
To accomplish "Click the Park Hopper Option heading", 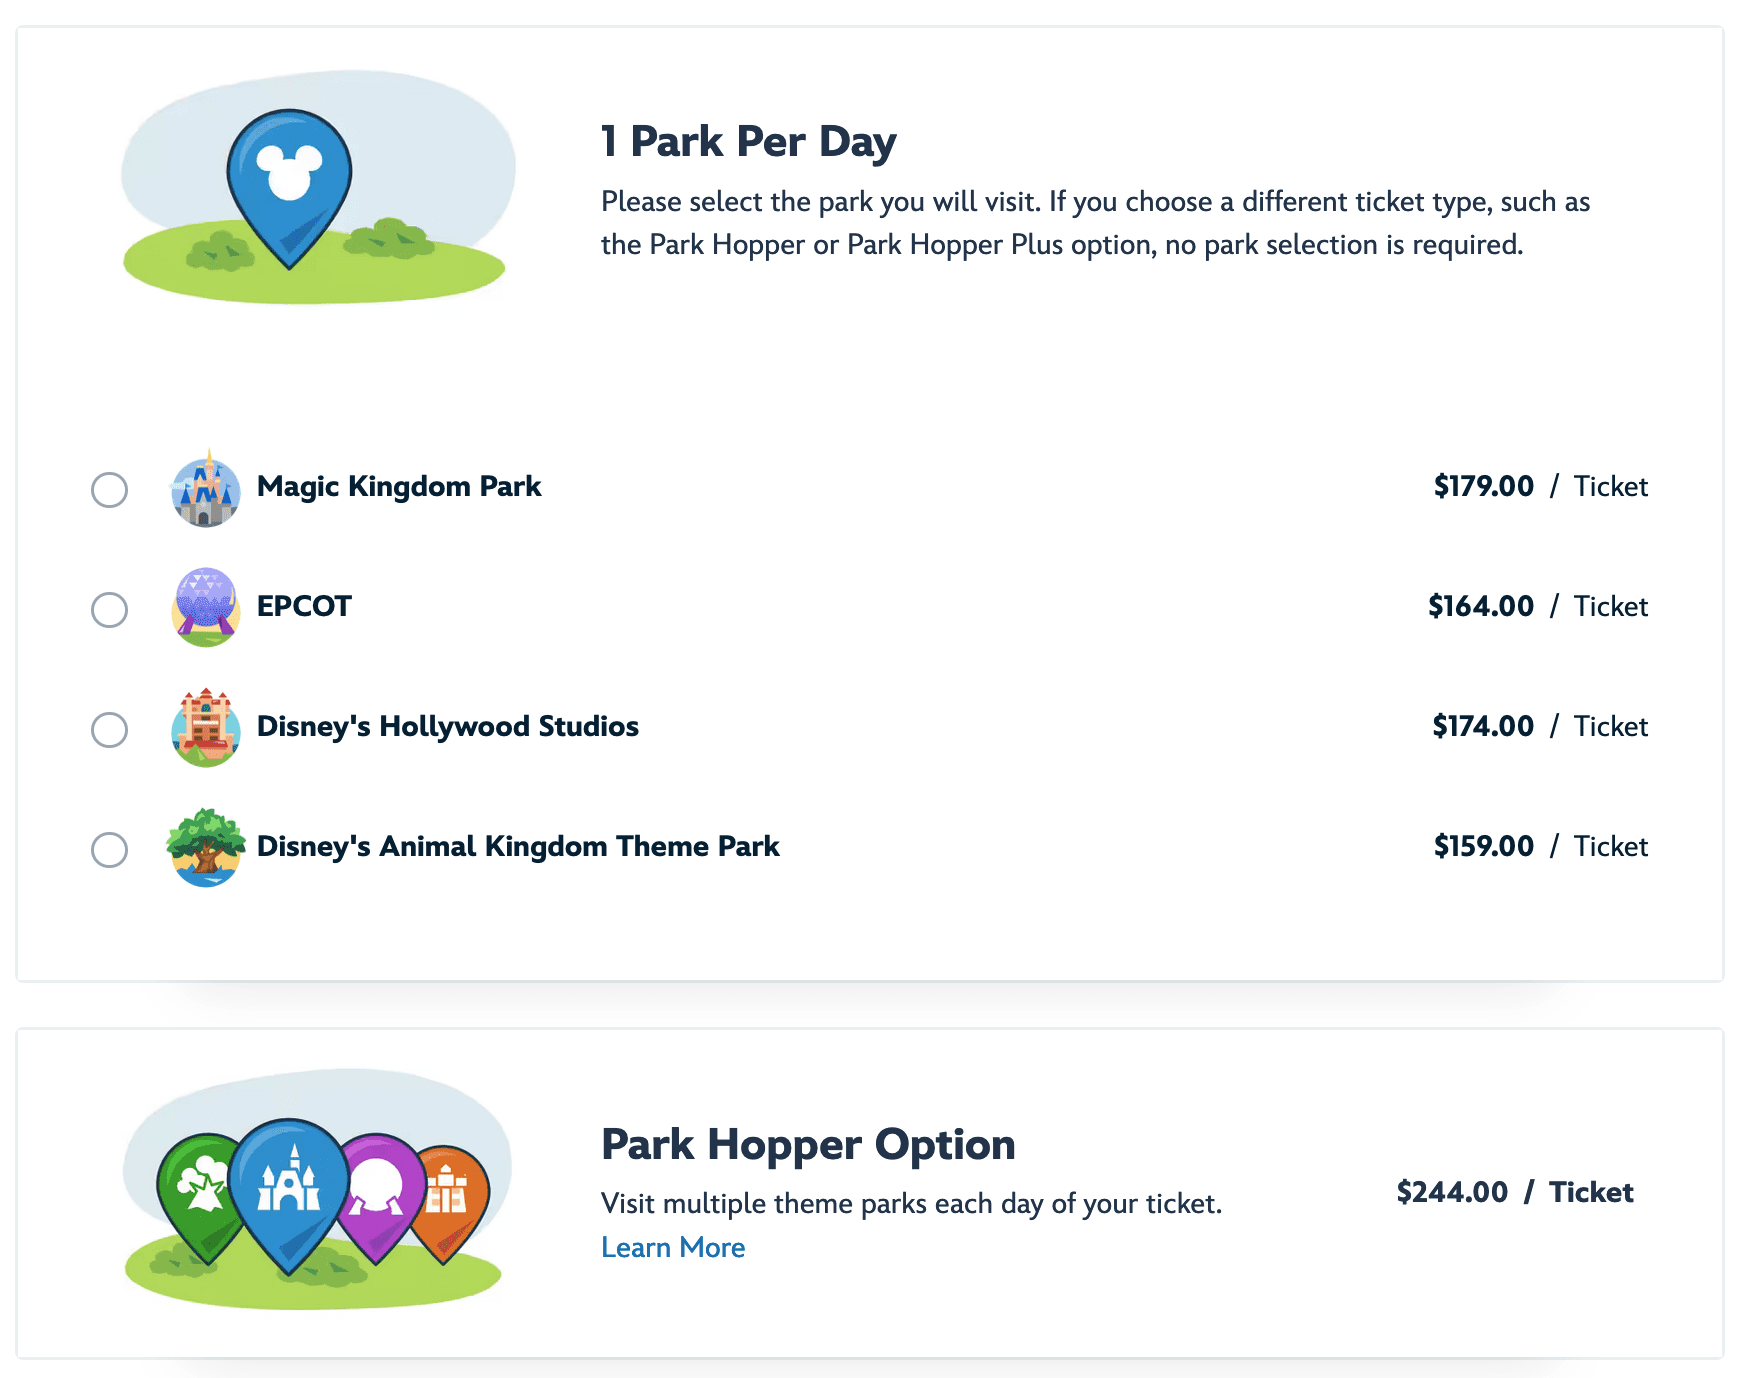I will (x=808, y=1144).
